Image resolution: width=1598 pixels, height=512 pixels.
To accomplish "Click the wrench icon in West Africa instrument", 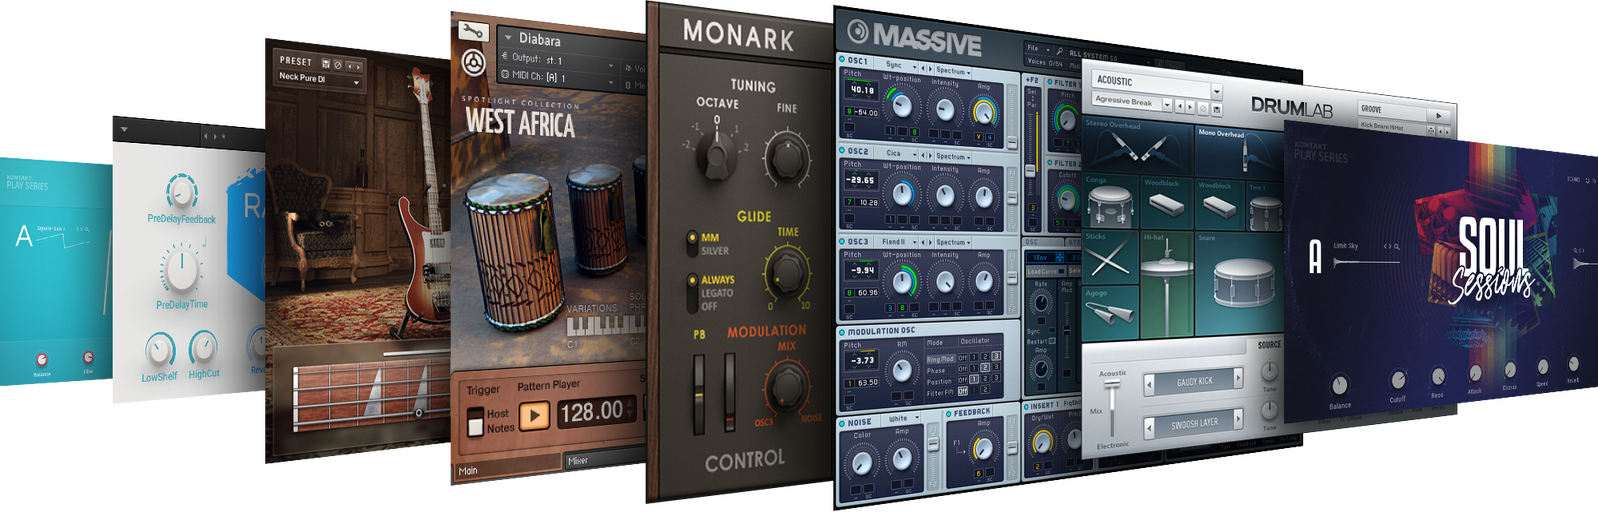I will pos(472,31).
